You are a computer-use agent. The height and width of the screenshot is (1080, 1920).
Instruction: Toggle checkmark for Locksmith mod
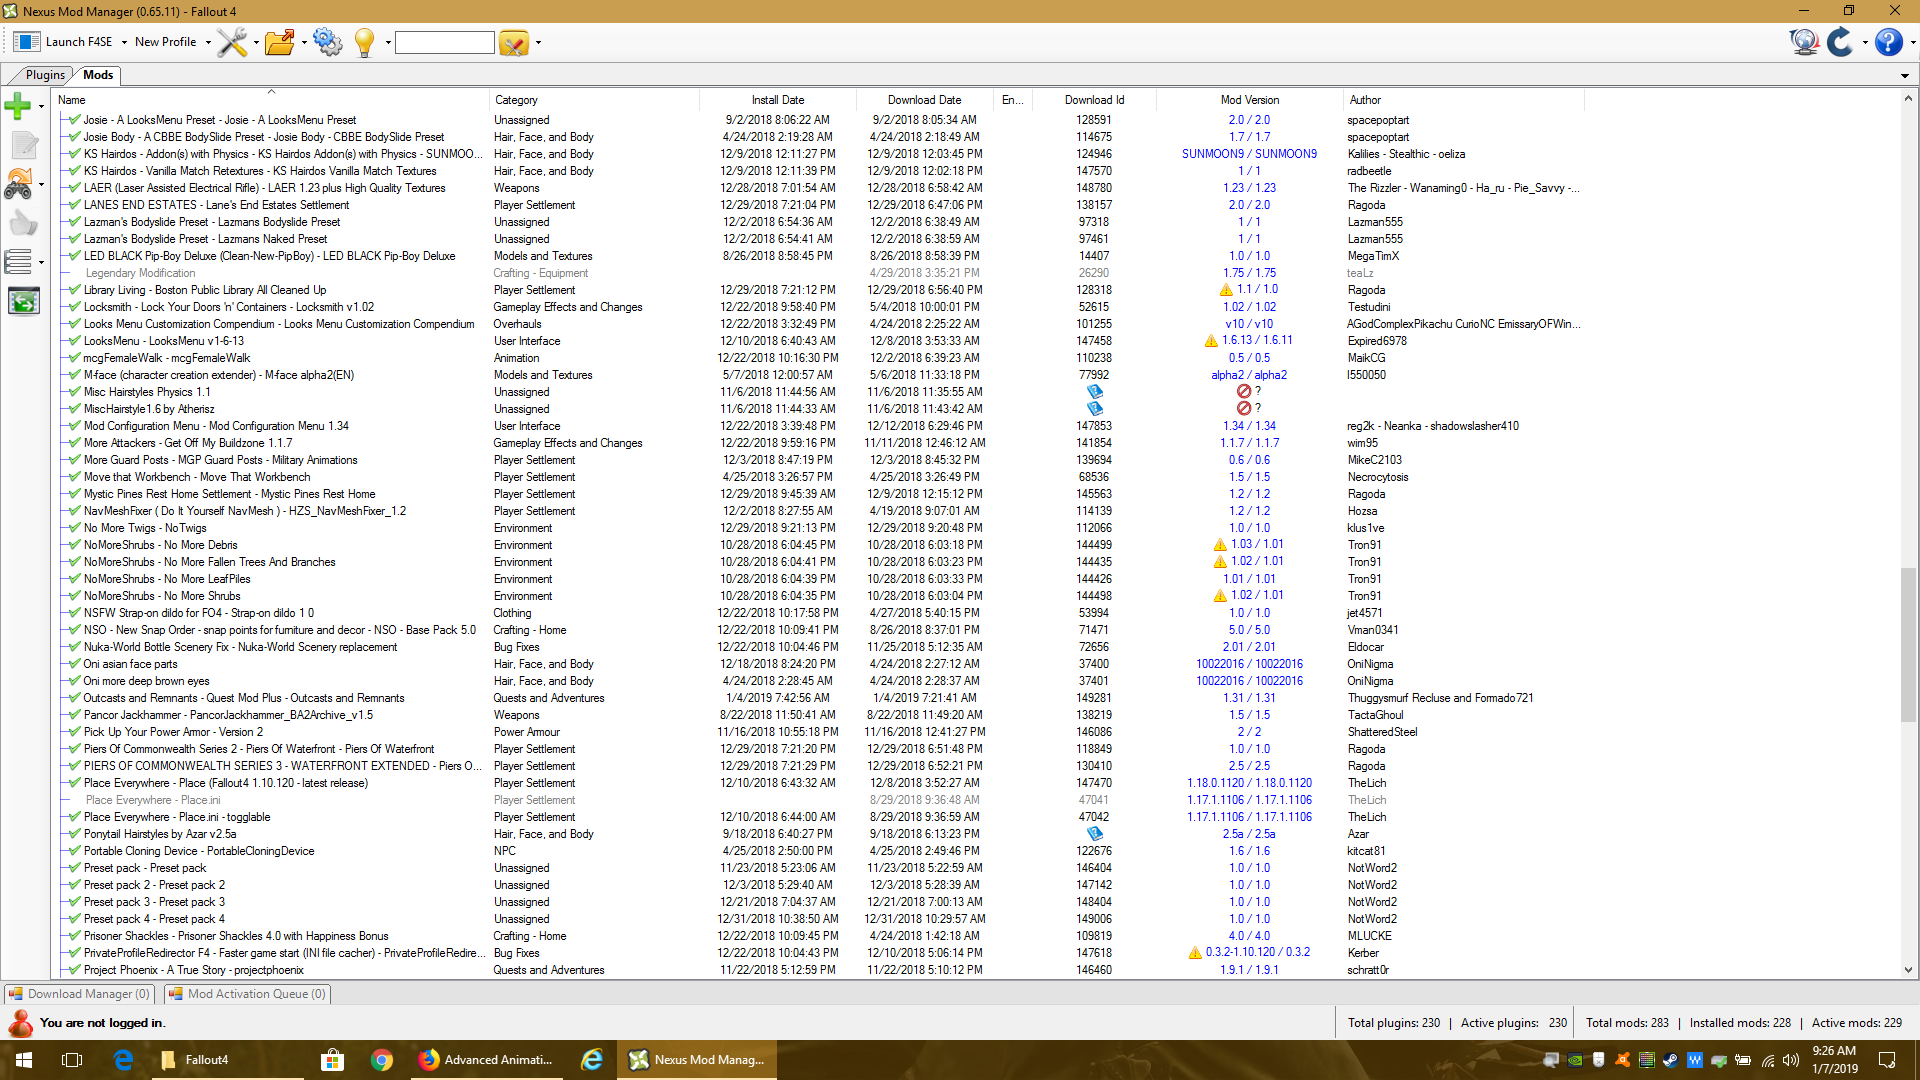[74, 307]
